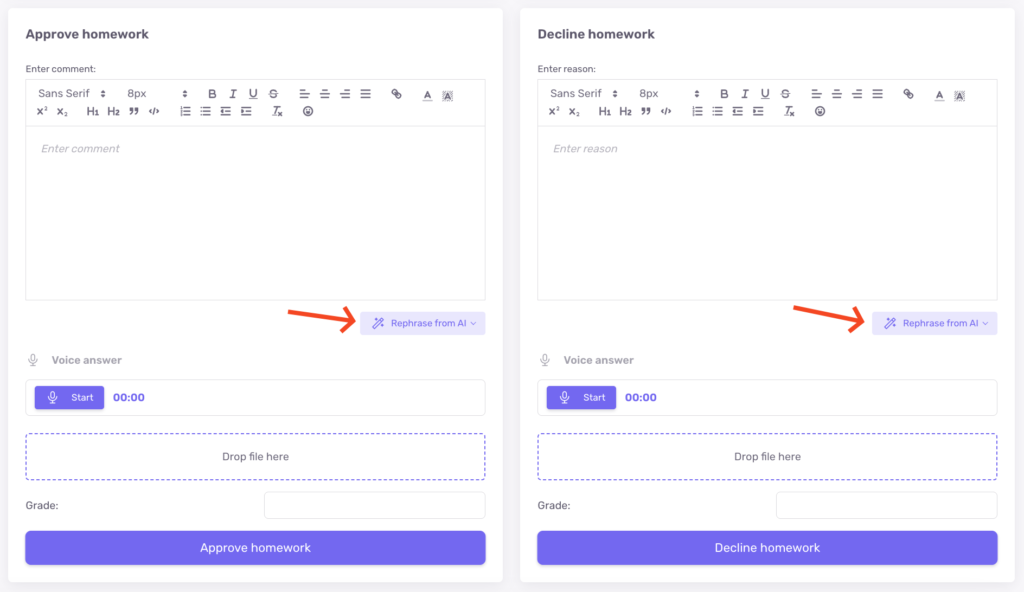Insert code block in the Approve editor
Viewport: 1024px width, 592px height.
click(153, 111)
